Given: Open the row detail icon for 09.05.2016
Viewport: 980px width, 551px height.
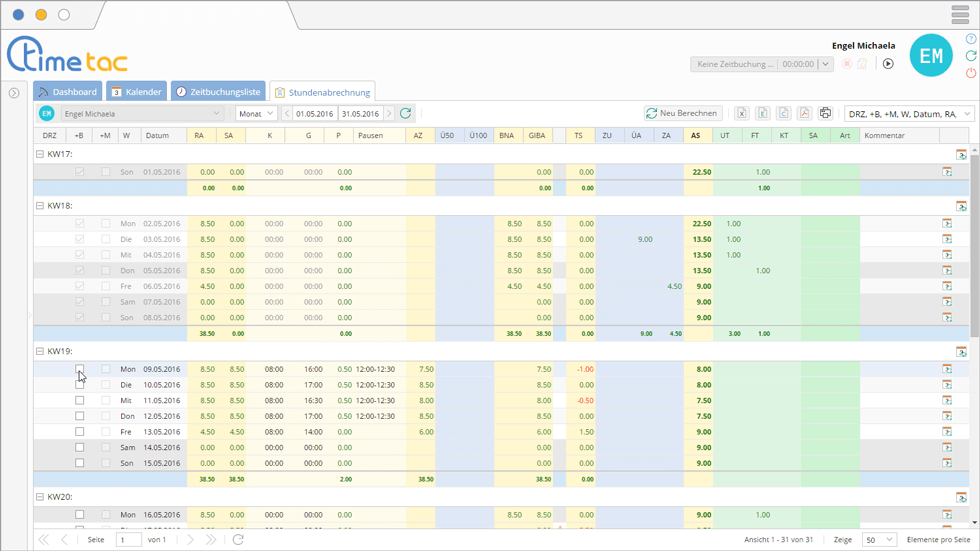Looking at the screenshot, I should point(947,369).
